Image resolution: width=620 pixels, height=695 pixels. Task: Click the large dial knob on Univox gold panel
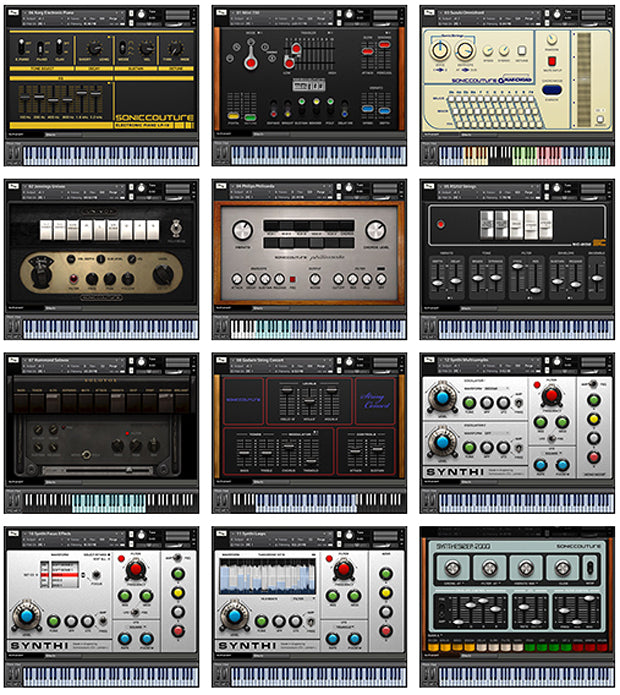pos(40,273)
